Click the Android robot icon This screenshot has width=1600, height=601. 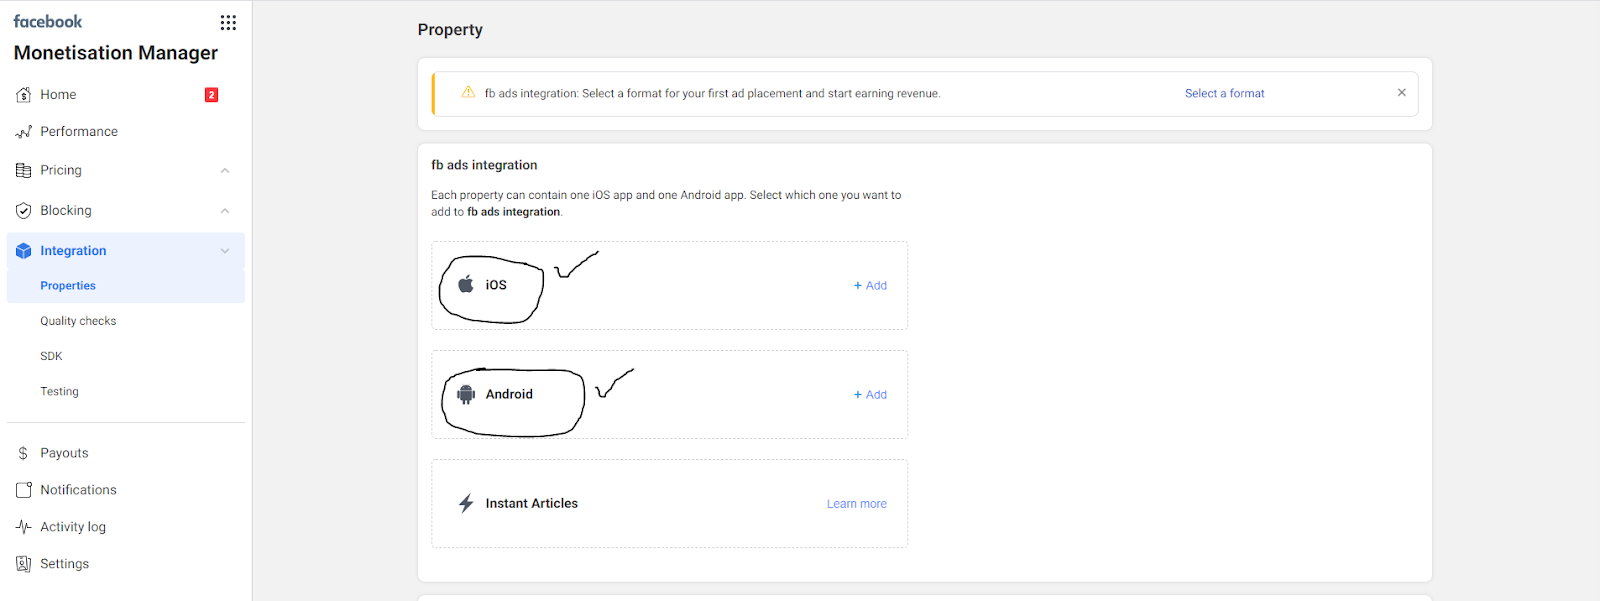coord(466,394)
